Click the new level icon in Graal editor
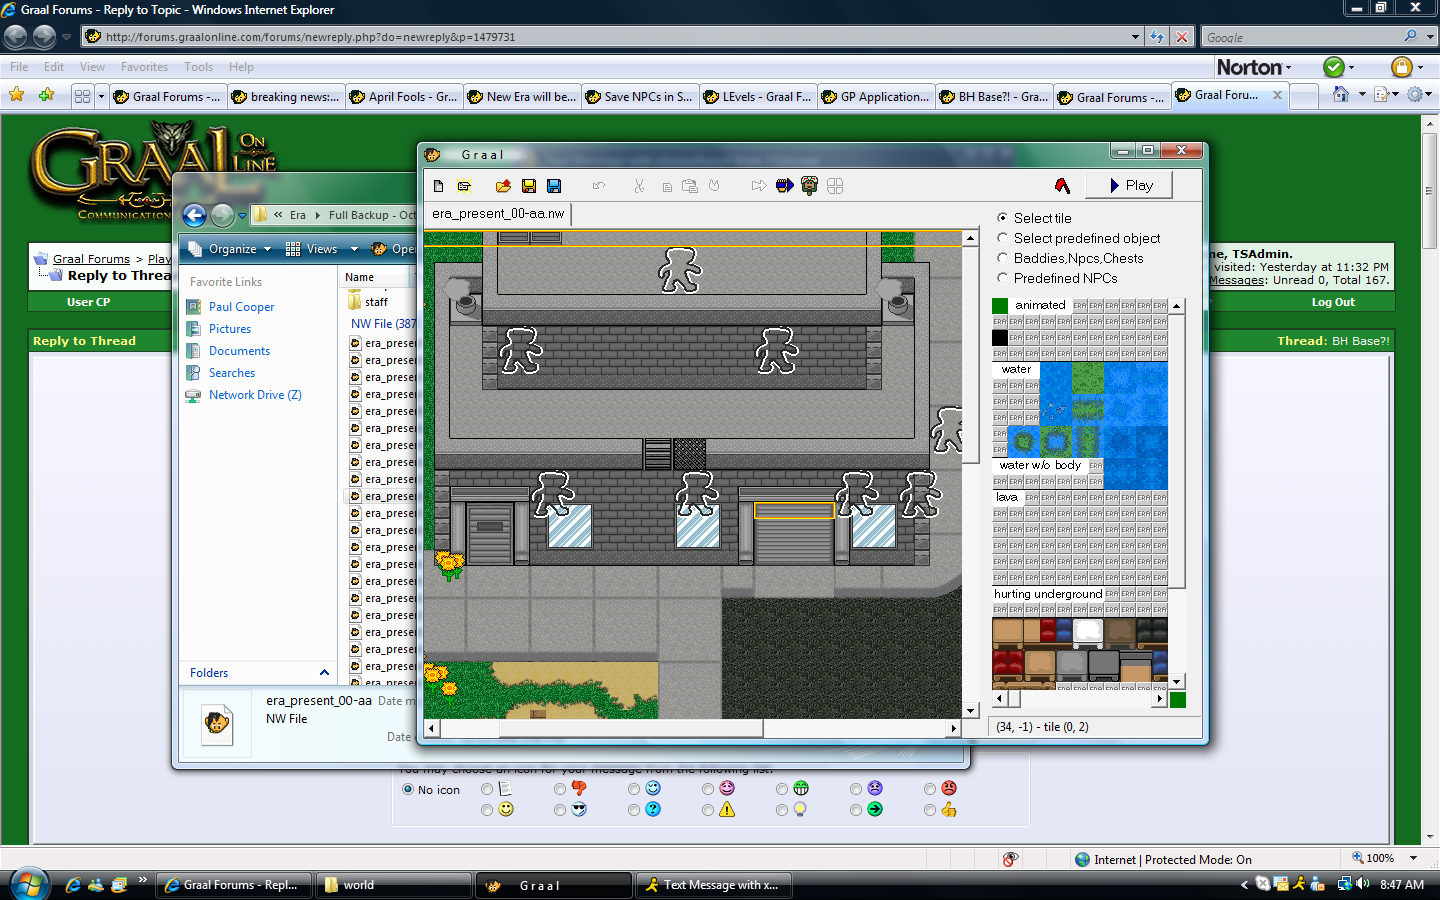Image resolution: width=1440 pixels, height=900 pixels. (x=438, y=186)
